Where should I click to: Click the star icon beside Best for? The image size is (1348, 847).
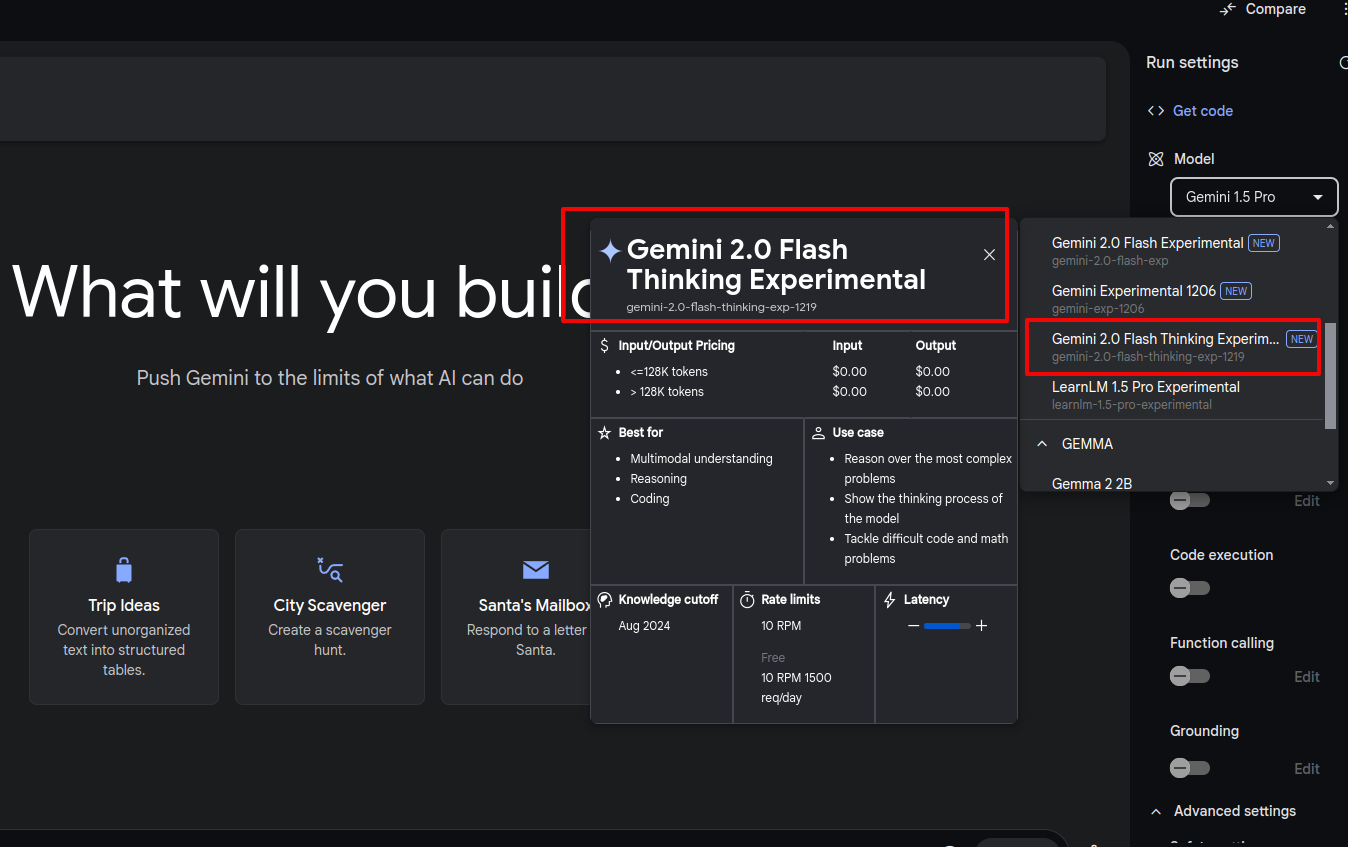tap(604, 433)
